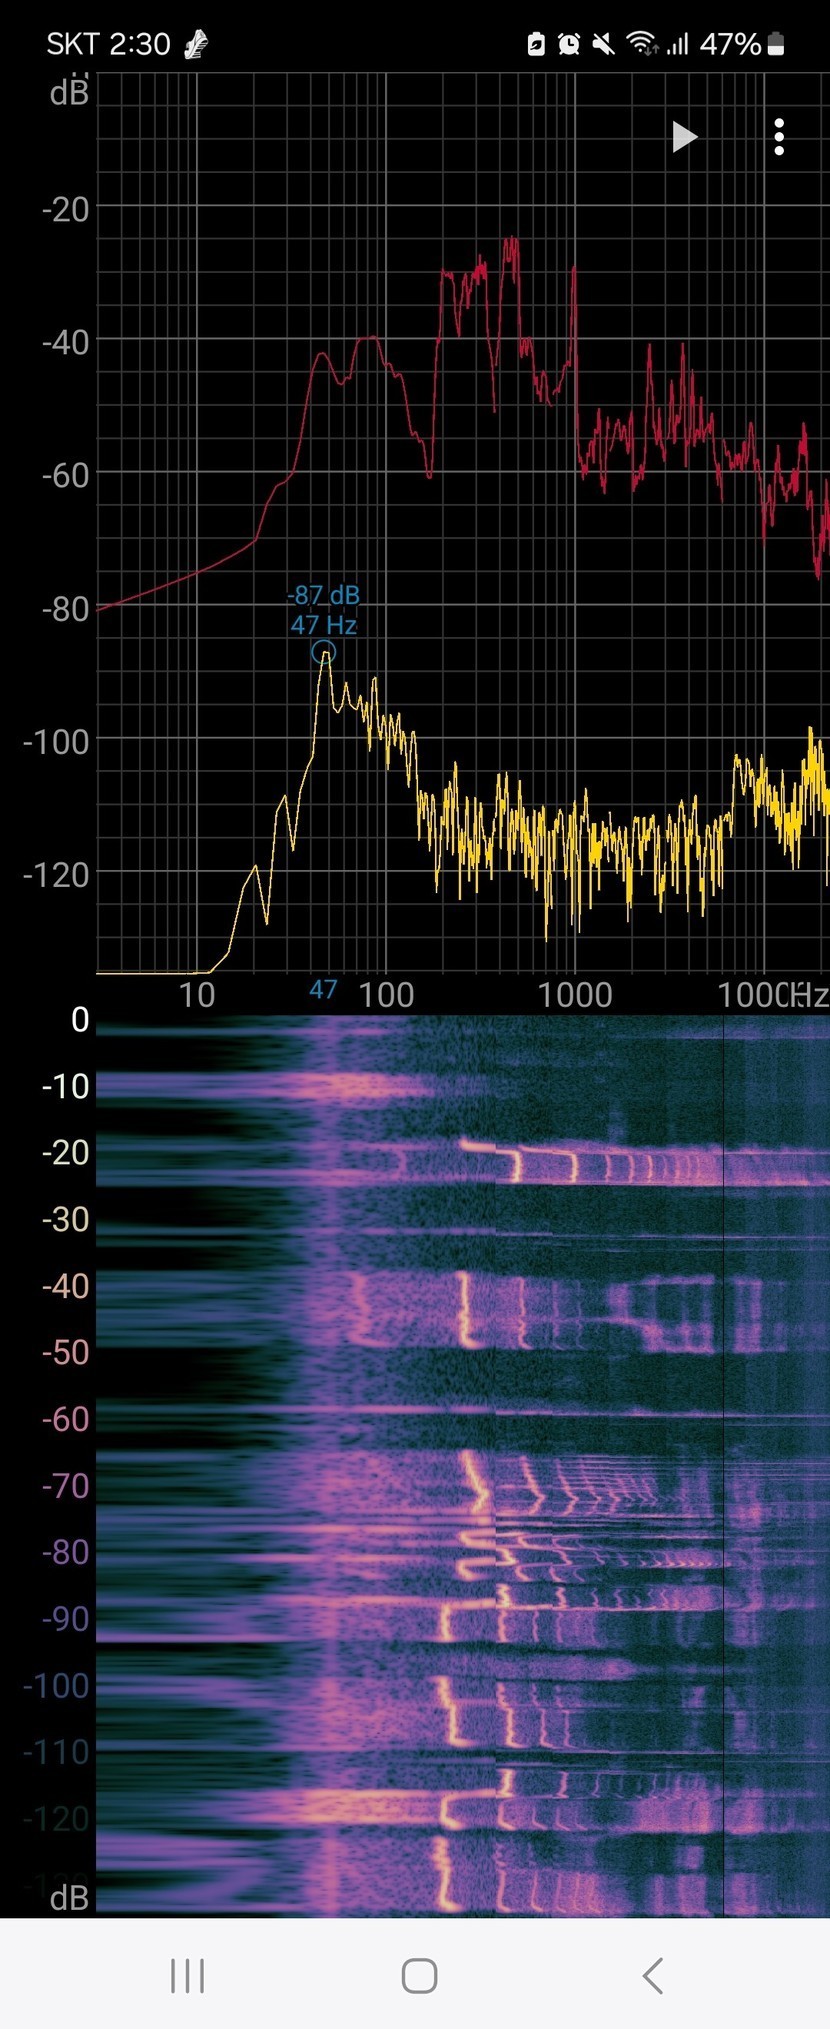Tap the "-87 dB 47 Hz" peak label

(323, 610)
